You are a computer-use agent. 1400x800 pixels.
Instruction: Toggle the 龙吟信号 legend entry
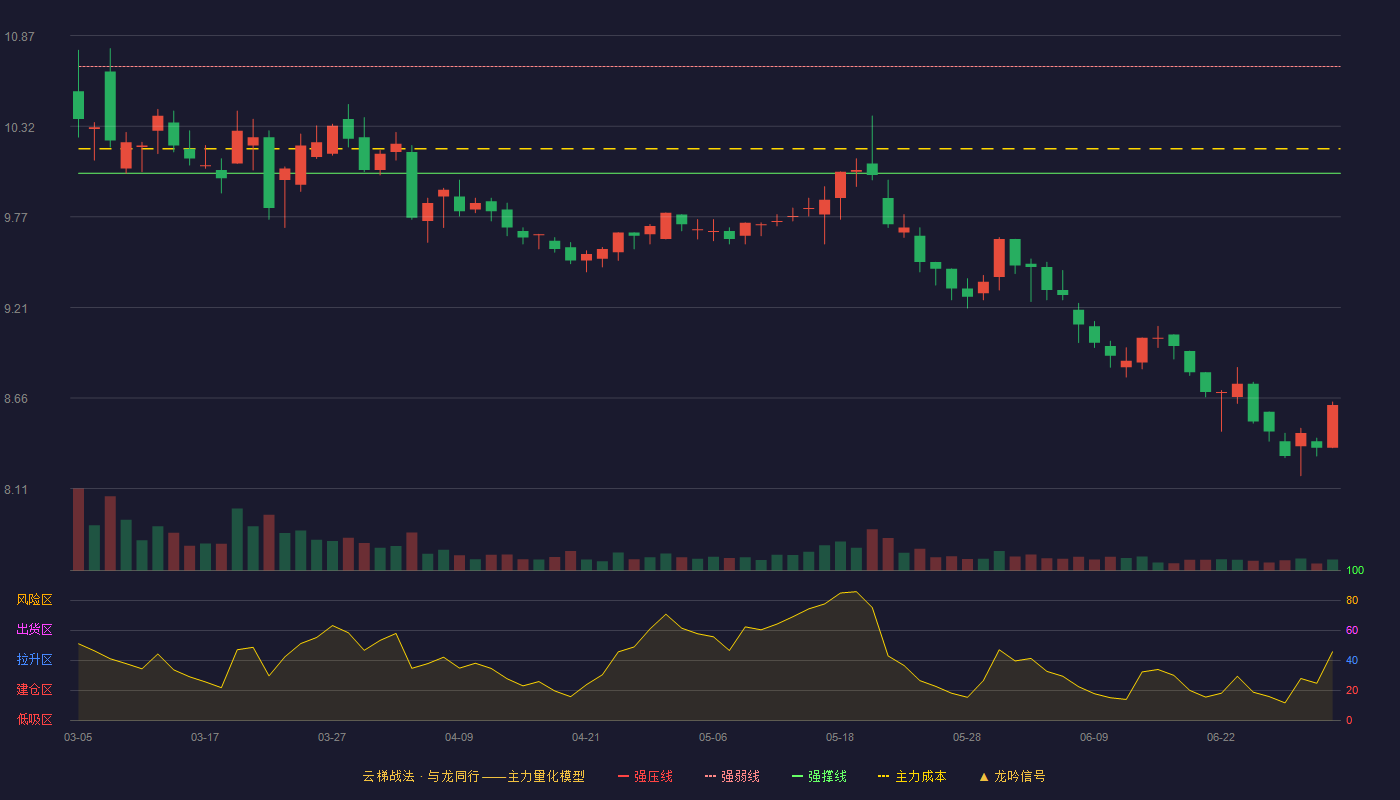[1012, 776]
